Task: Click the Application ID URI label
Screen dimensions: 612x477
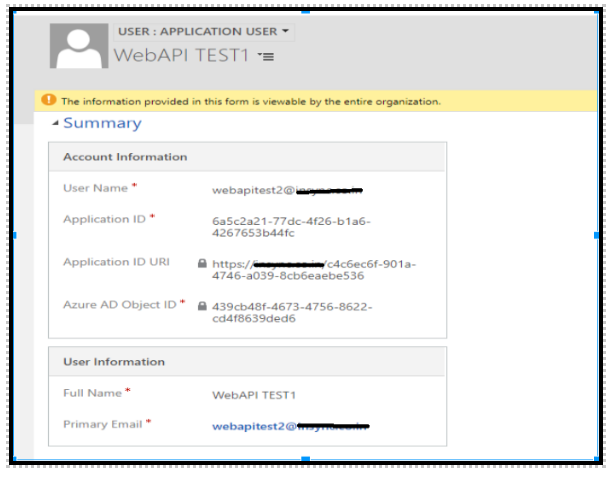Action: pyautogui.click(x=116, y=262)
